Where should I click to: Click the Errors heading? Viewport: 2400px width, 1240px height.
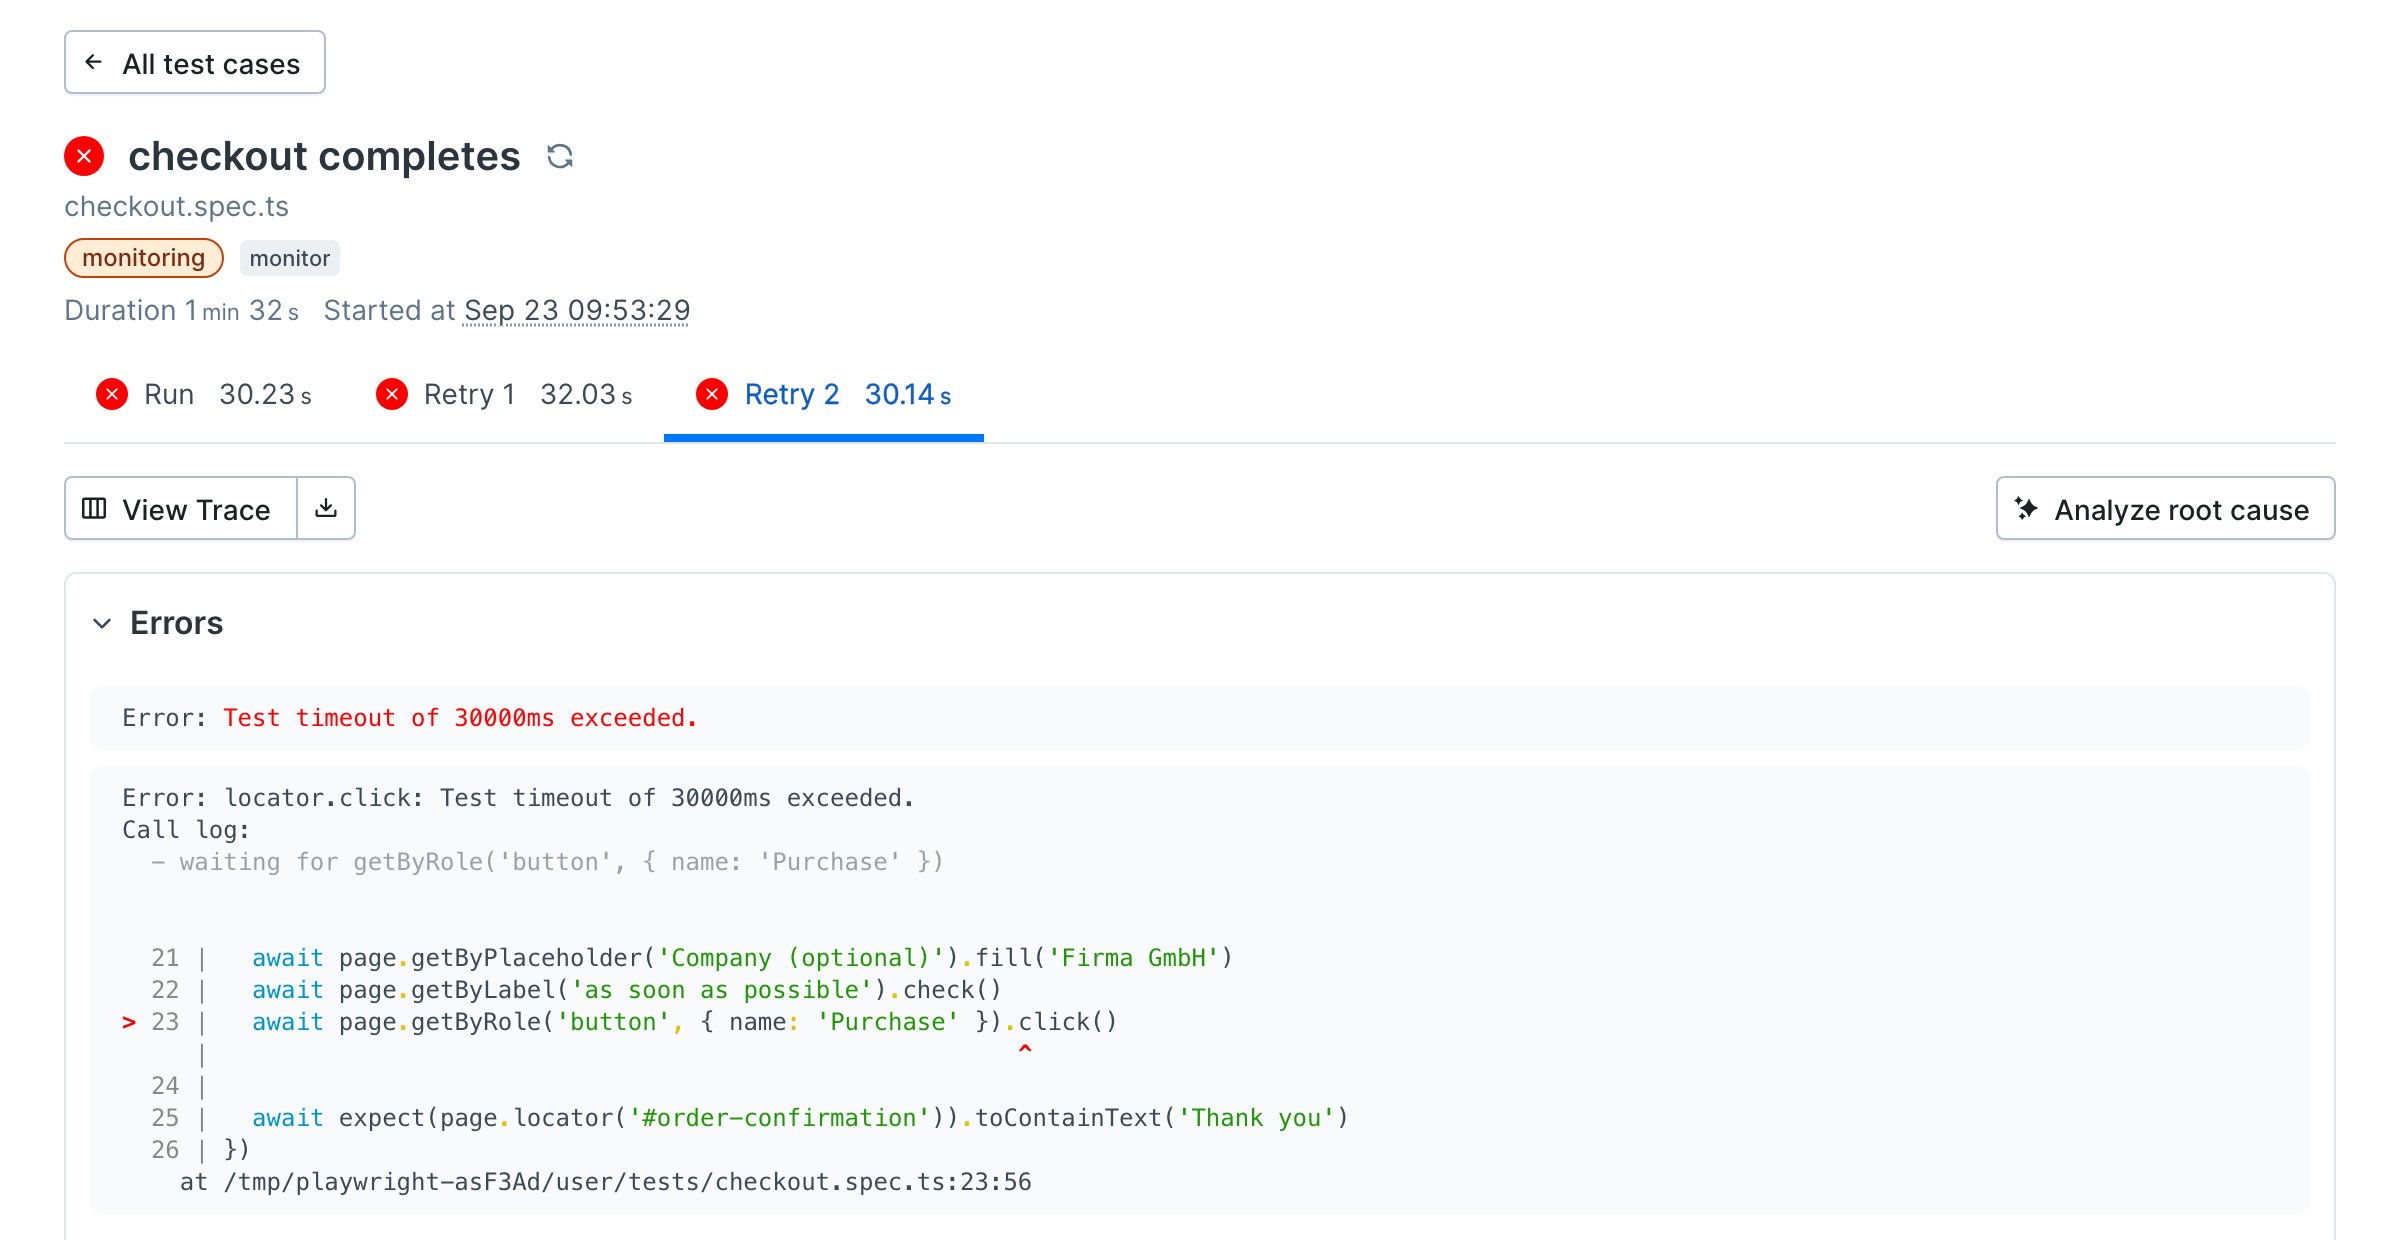[177, 623]
